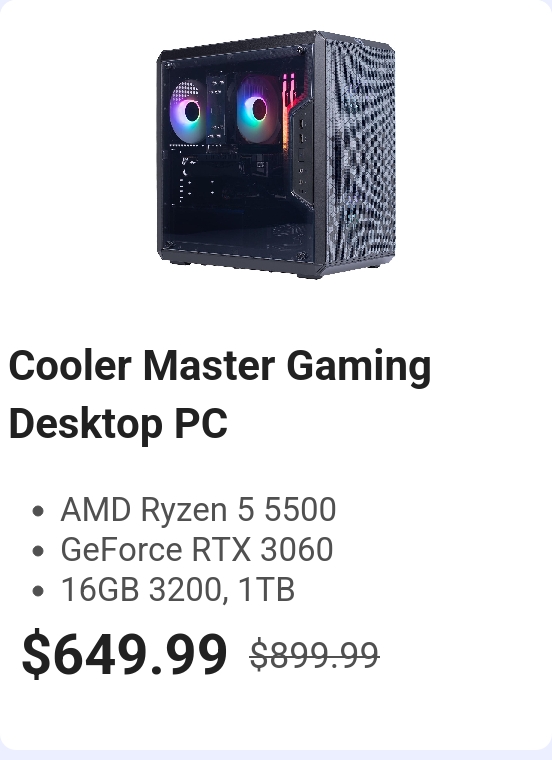Click the word "Gaming" in title
This screenshot has width=552, height=760.
point(359,367)
